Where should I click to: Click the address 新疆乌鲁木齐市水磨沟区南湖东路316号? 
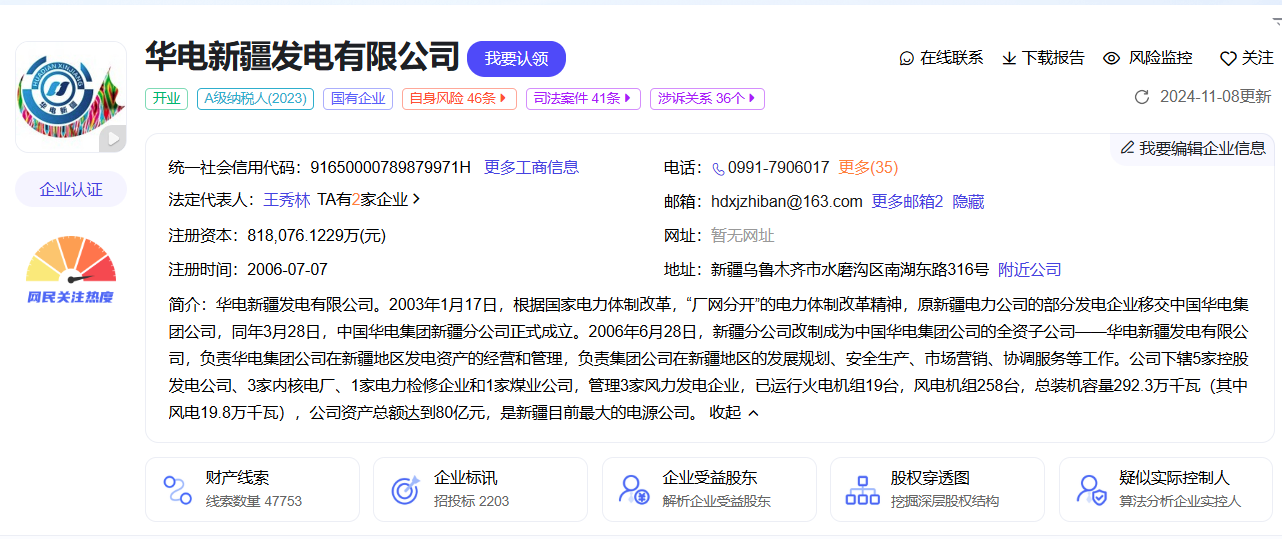pos(850,269)
